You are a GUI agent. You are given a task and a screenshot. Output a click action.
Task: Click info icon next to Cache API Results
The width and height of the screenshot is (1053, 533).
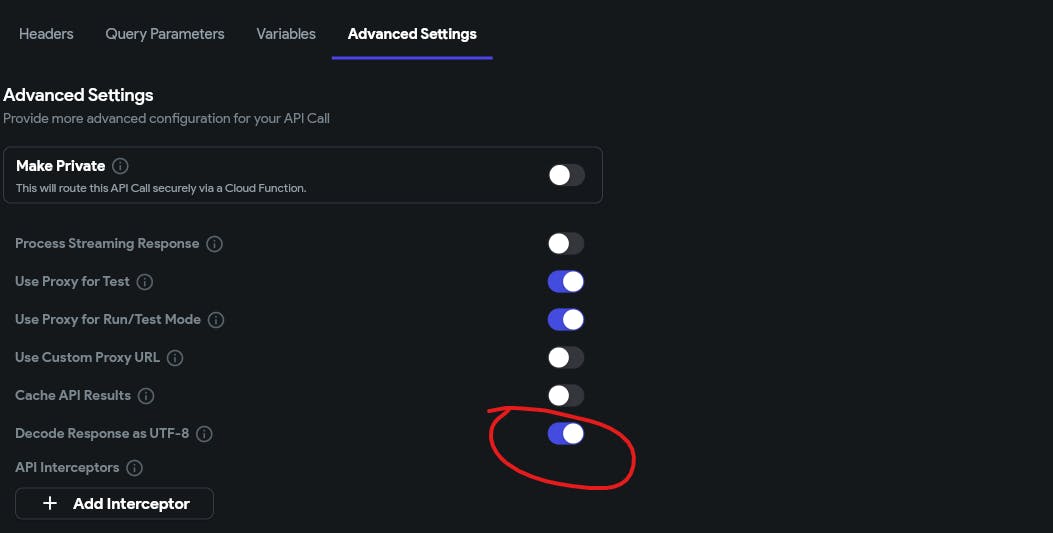point(146,396)
